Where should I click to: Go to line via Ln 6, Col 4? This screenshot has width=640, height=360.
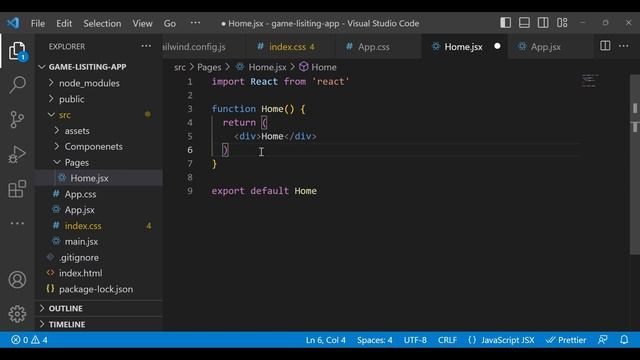point(326,340)
